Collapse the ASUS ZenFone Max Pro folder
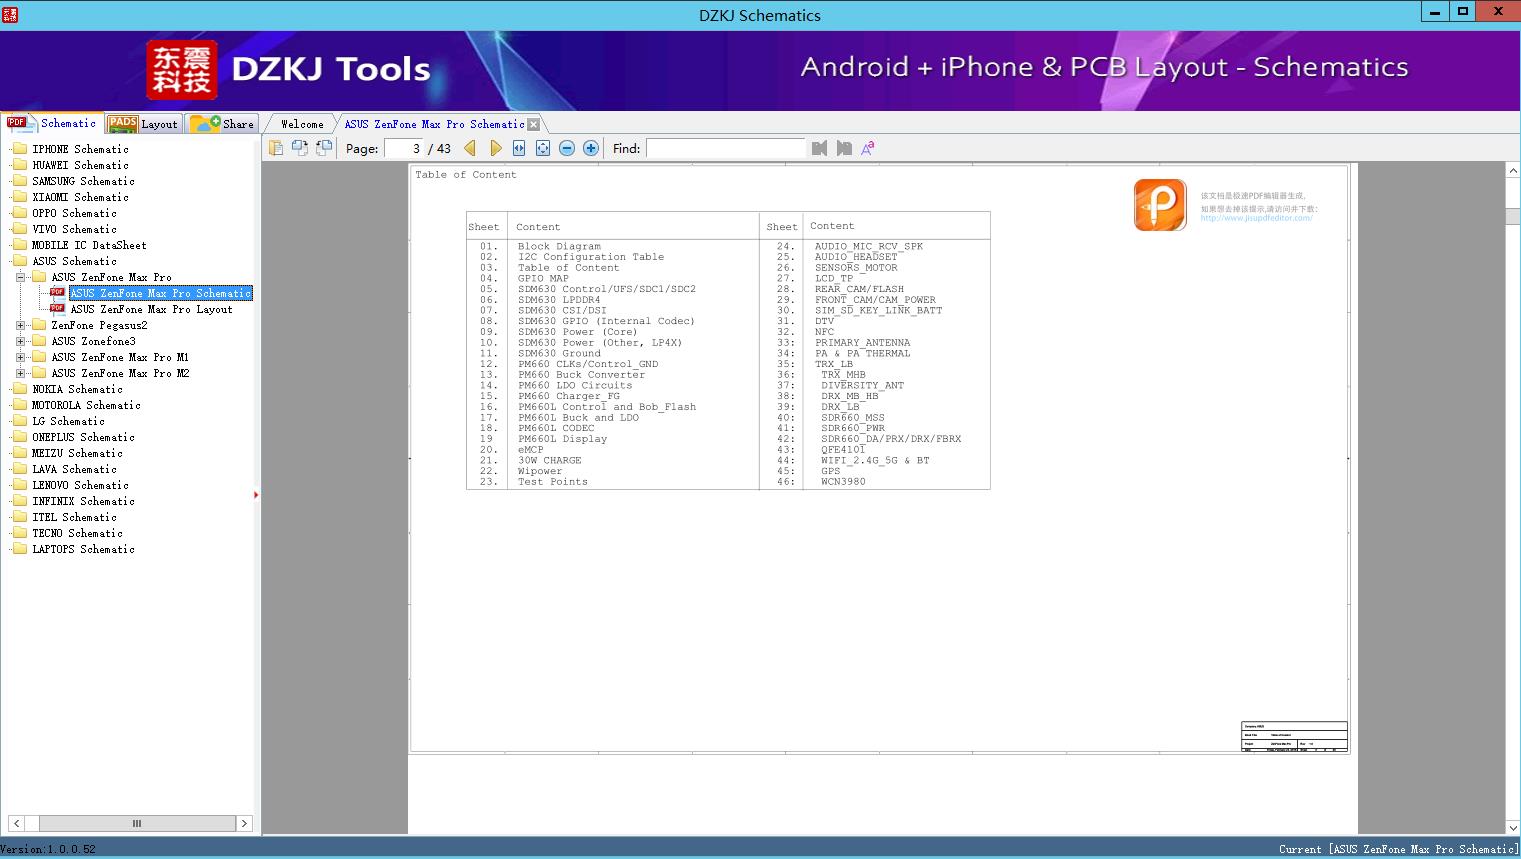The width and height of the screenshot is (1521, 859). pyautogui.click(x=20, y=277)
